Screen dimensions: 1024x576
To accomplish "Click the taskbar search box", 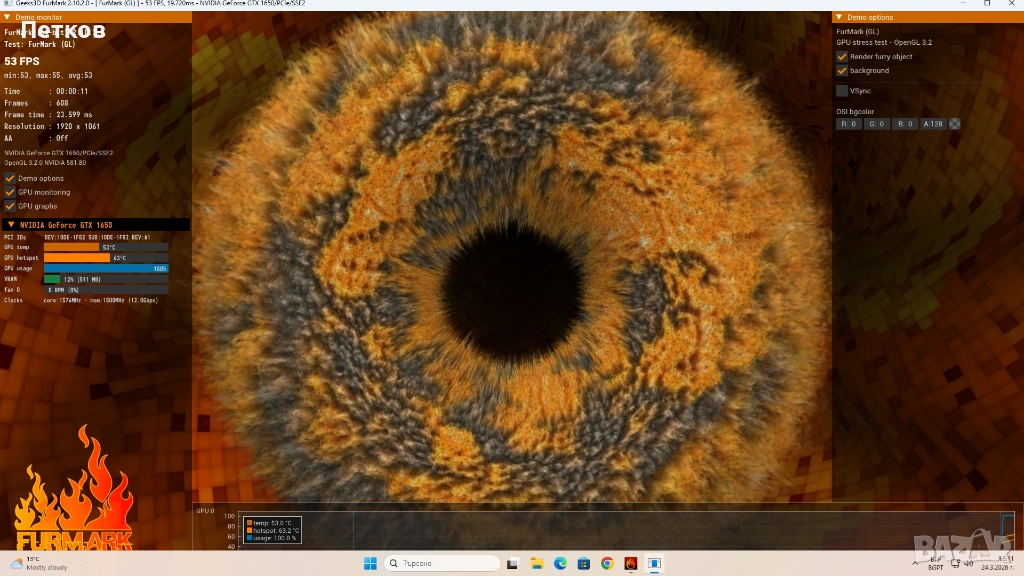I will [x=440, y=563].
